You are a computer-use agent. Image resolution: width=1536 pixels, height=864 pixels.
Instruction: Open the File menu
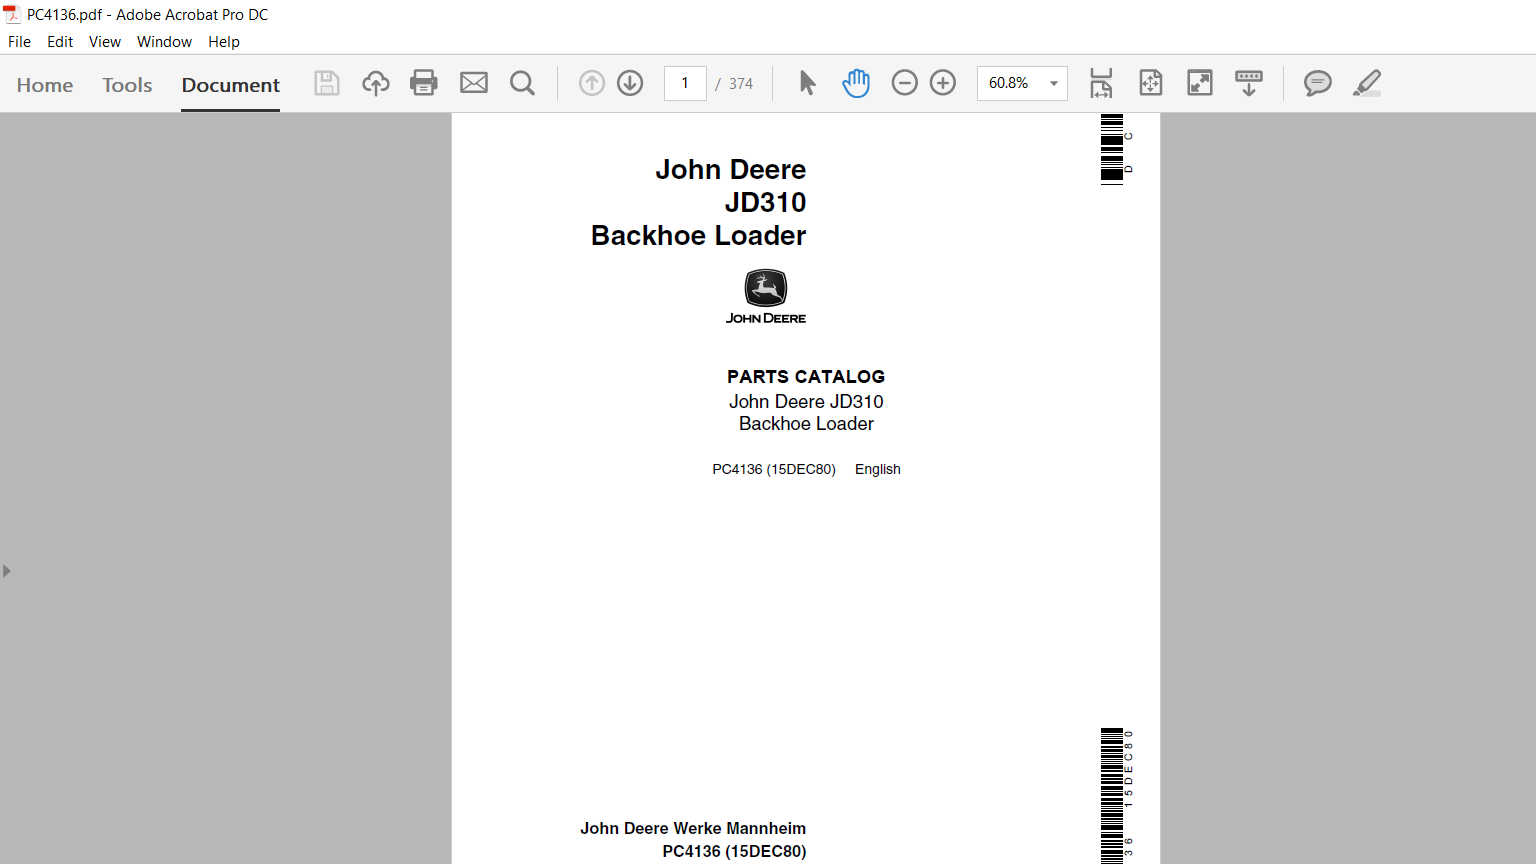tap(19, 42)
